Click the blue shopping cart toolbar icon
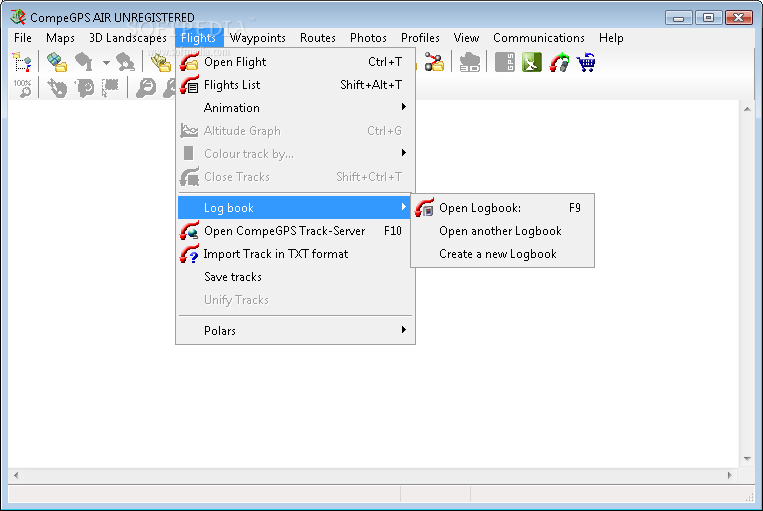 (x=586, y=62)
